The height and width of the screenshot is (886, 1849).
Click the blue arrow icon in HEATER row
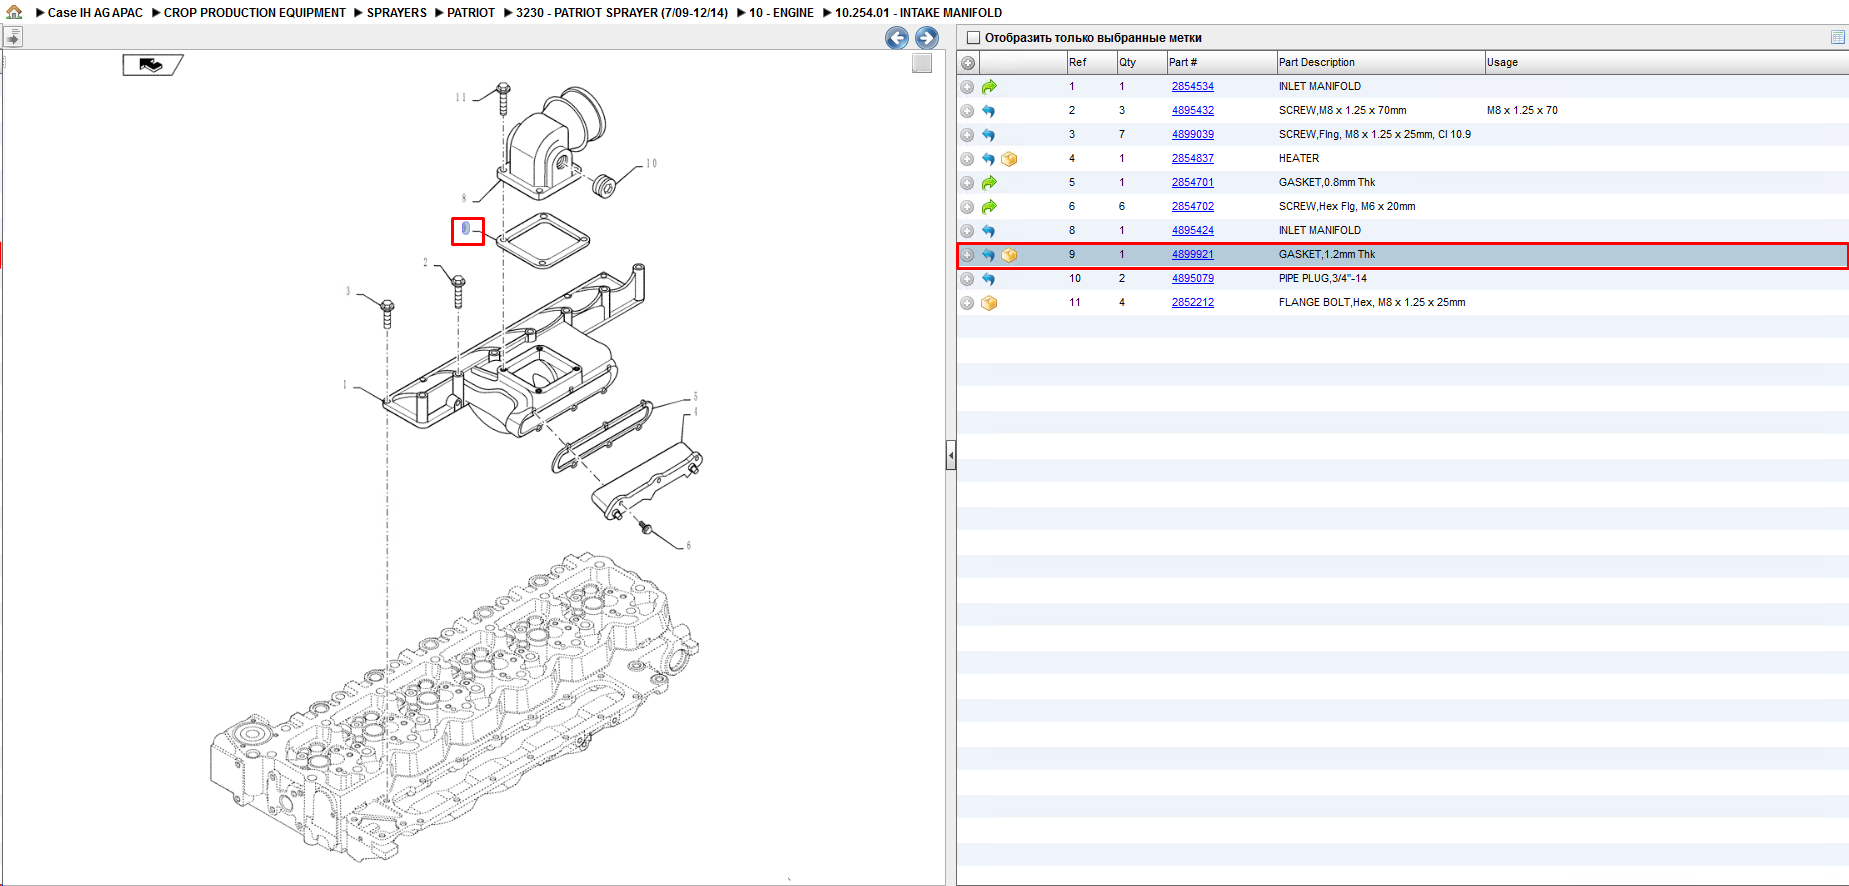(x=989, y=159)
